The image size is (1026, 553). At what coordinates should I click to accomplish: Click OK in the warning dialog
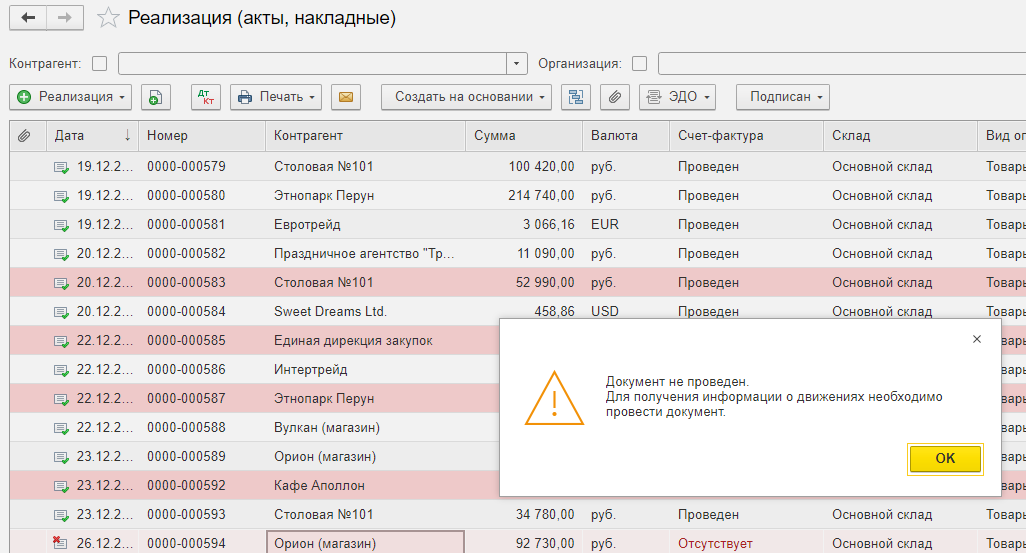tap(945, 459)
